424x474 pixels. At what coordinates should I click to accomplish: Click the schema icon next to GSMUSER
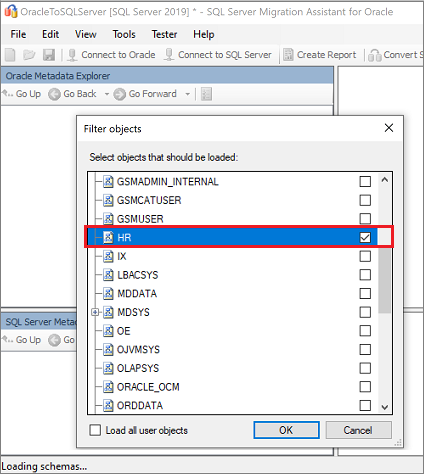pos(108,219)
